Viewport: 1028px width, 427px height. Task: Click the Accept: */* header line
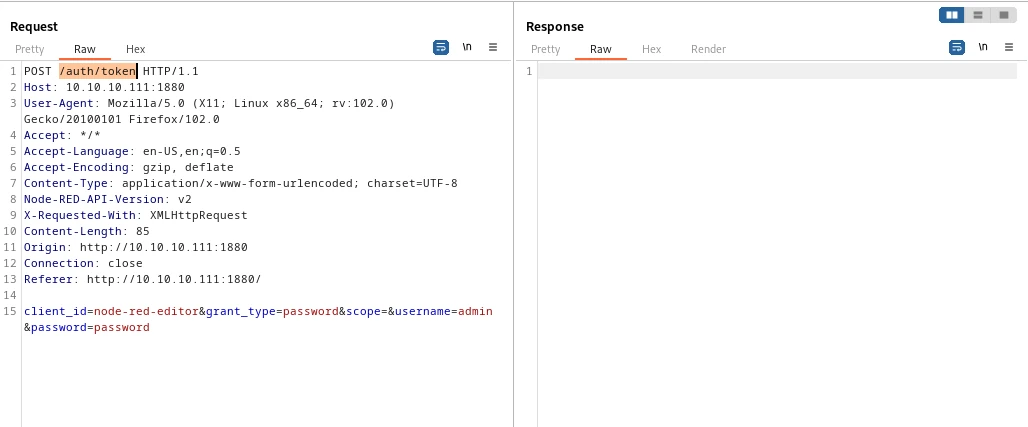63,135
